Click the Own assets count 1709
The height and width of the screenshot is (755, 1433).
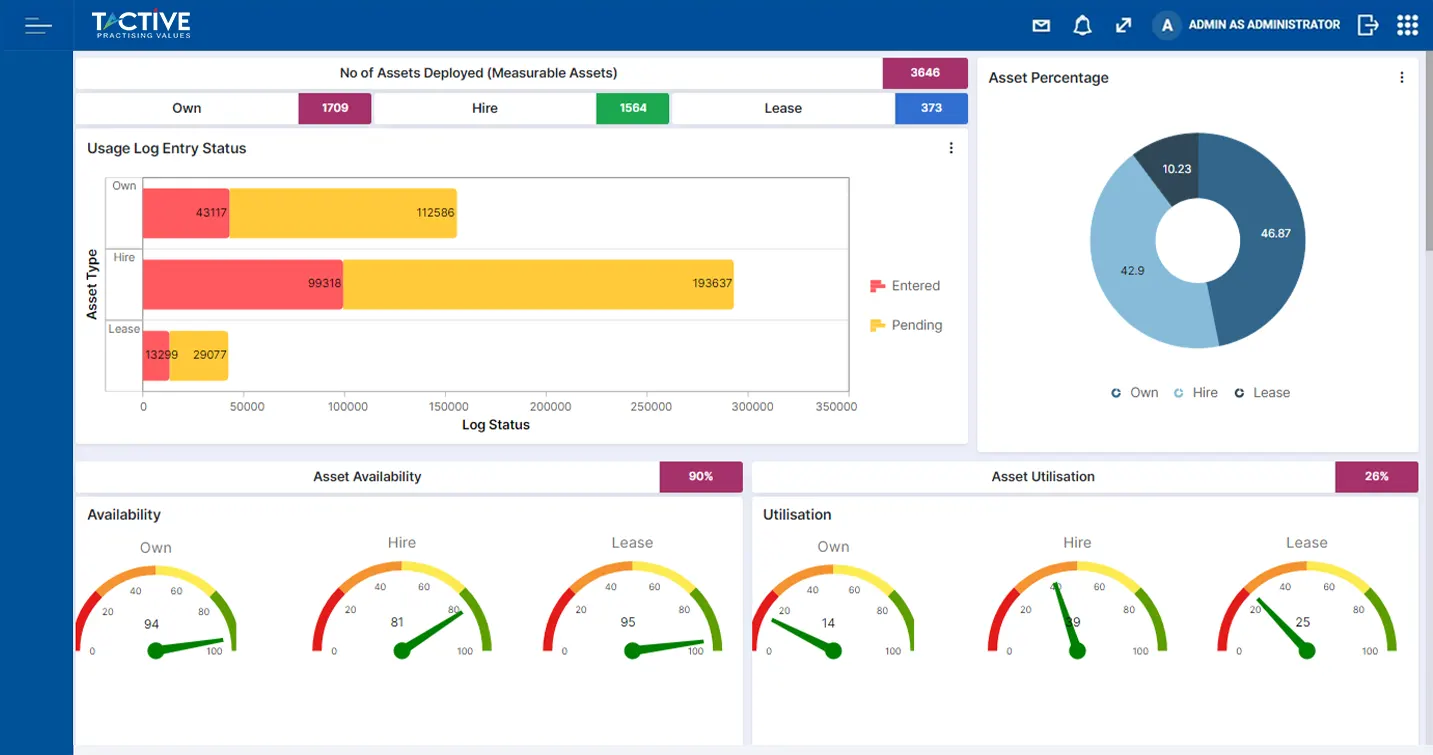pos(335,108)
